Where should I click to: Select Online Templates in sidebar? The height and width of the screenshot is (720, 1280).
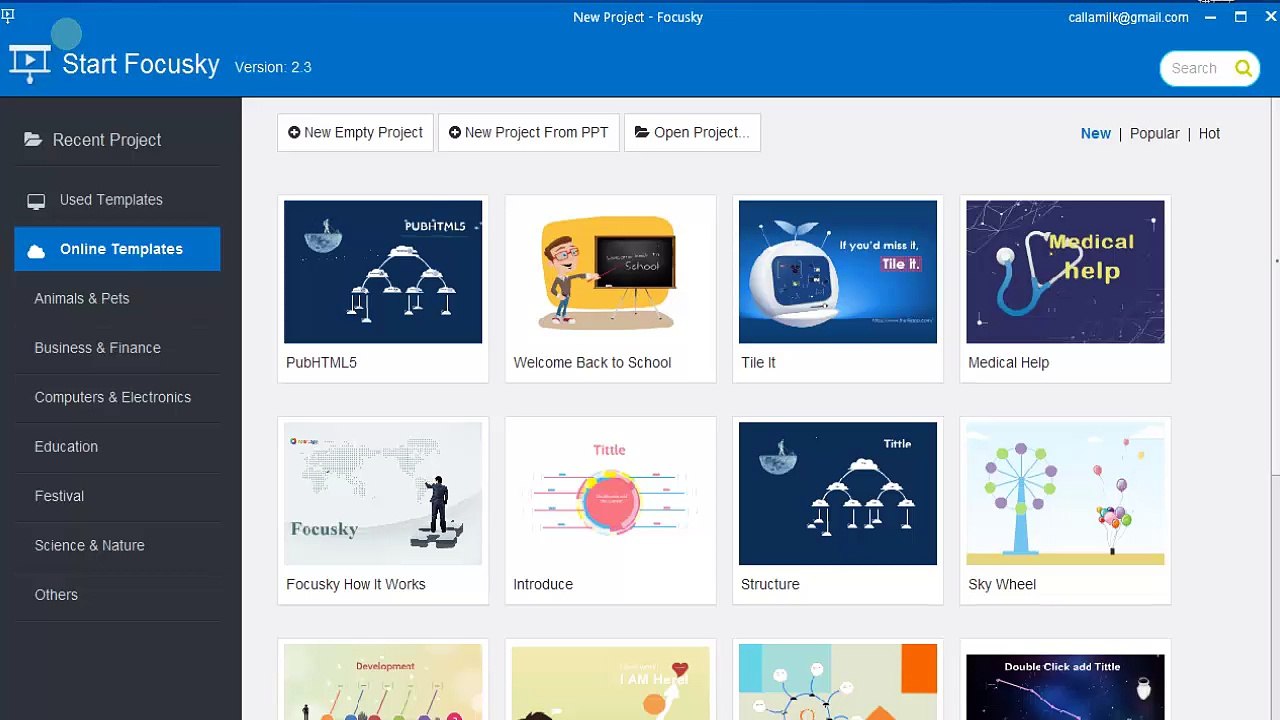coord(117,249)
